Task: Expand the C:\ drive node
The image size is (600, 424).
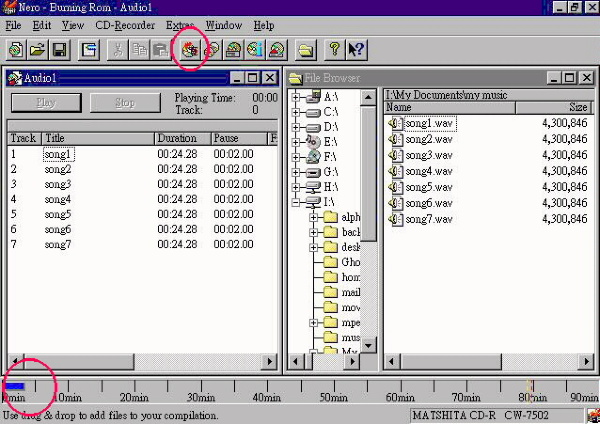Action: (x=295, y=112)
